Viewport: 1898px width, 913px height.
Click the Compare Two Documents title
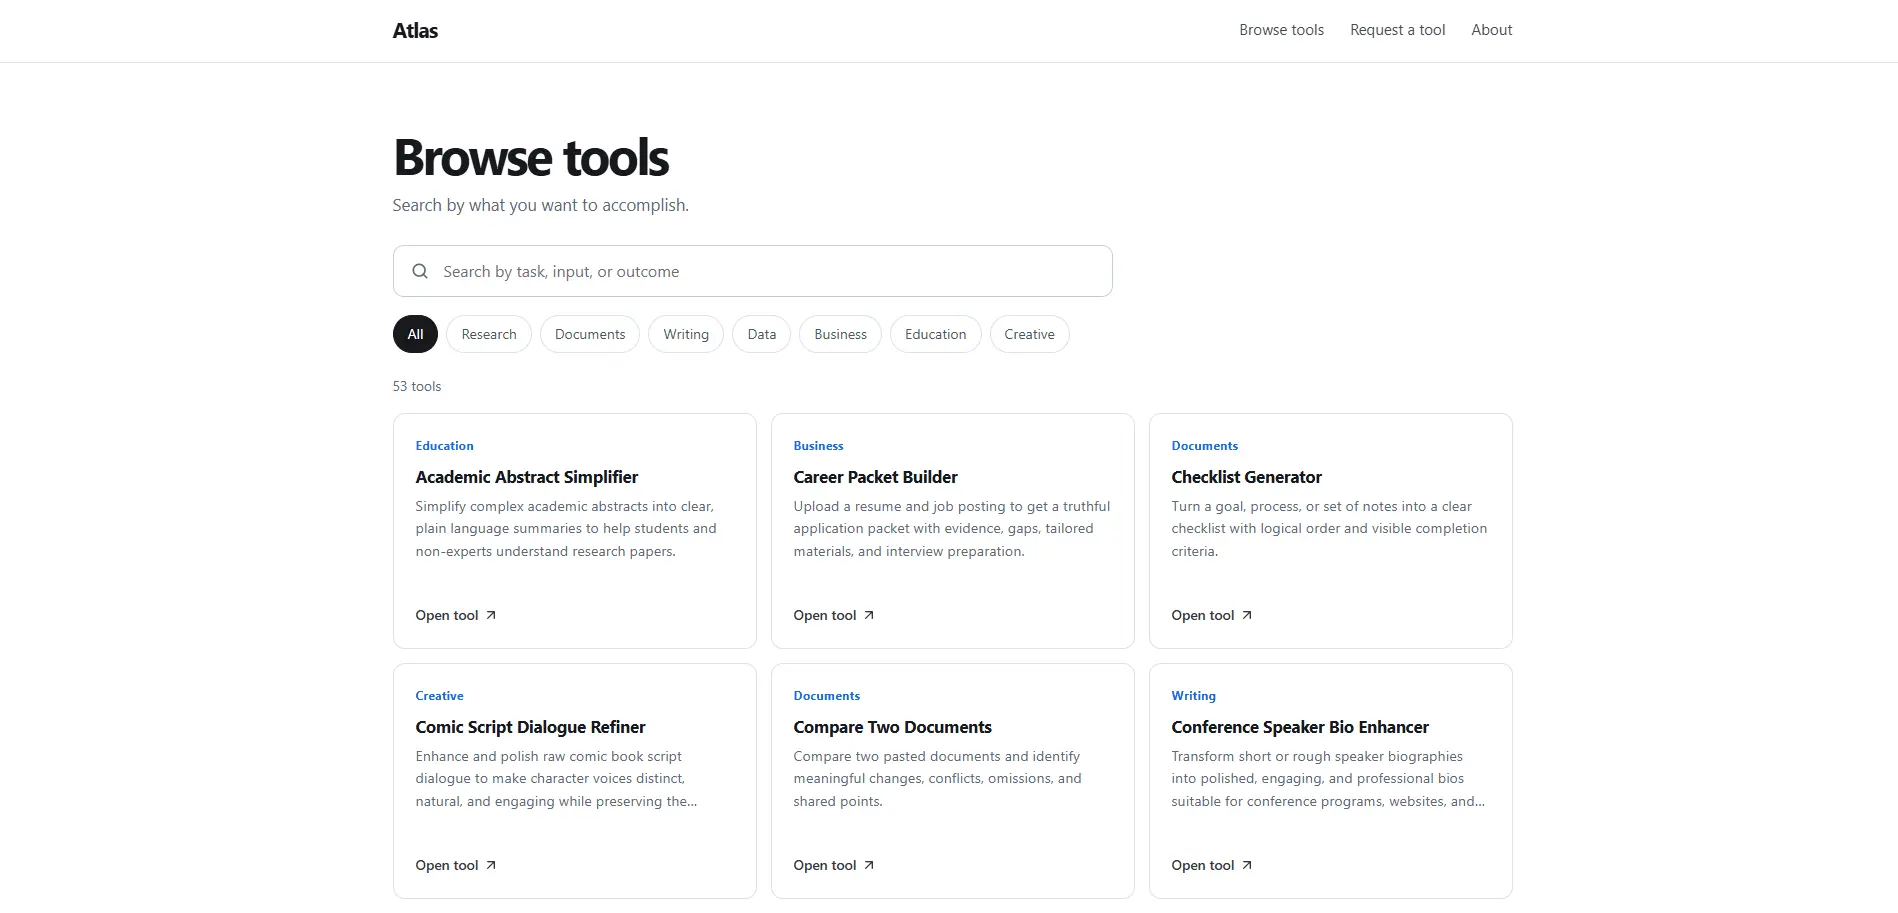click(x=892, y=727)
